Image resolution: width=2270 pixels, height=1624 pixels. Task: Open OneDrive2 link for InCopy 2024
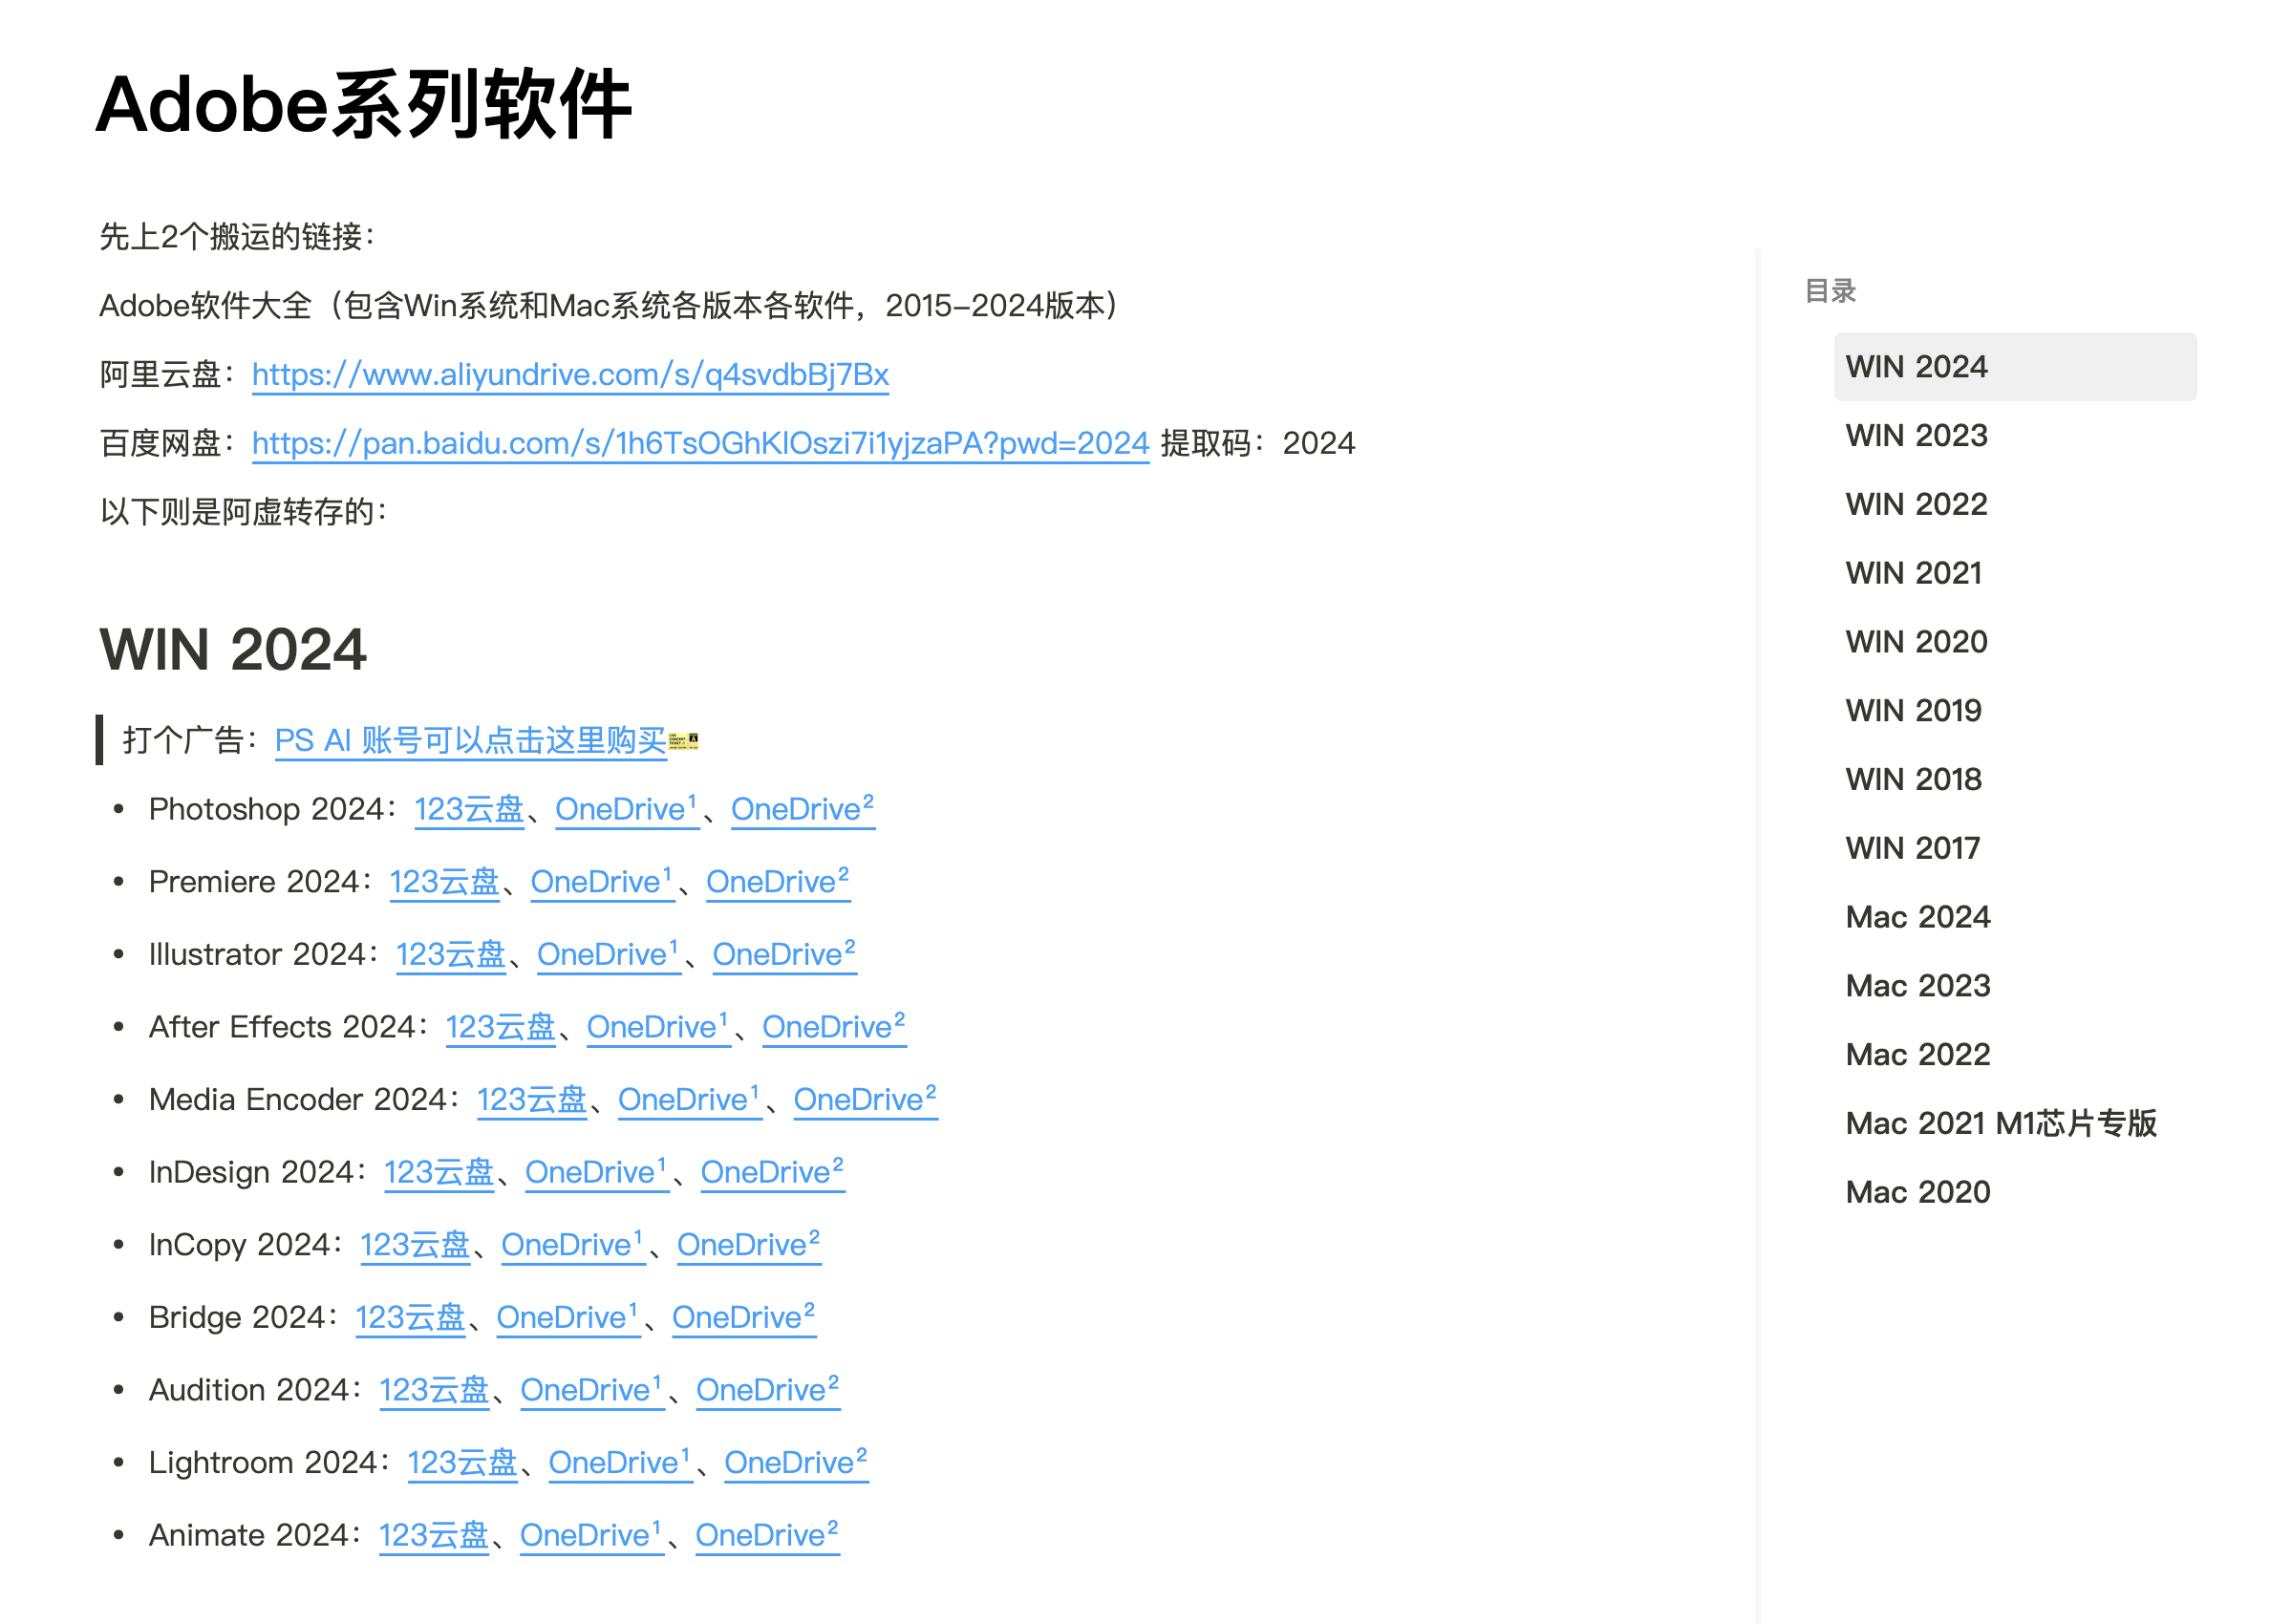tap(748, 1245)
